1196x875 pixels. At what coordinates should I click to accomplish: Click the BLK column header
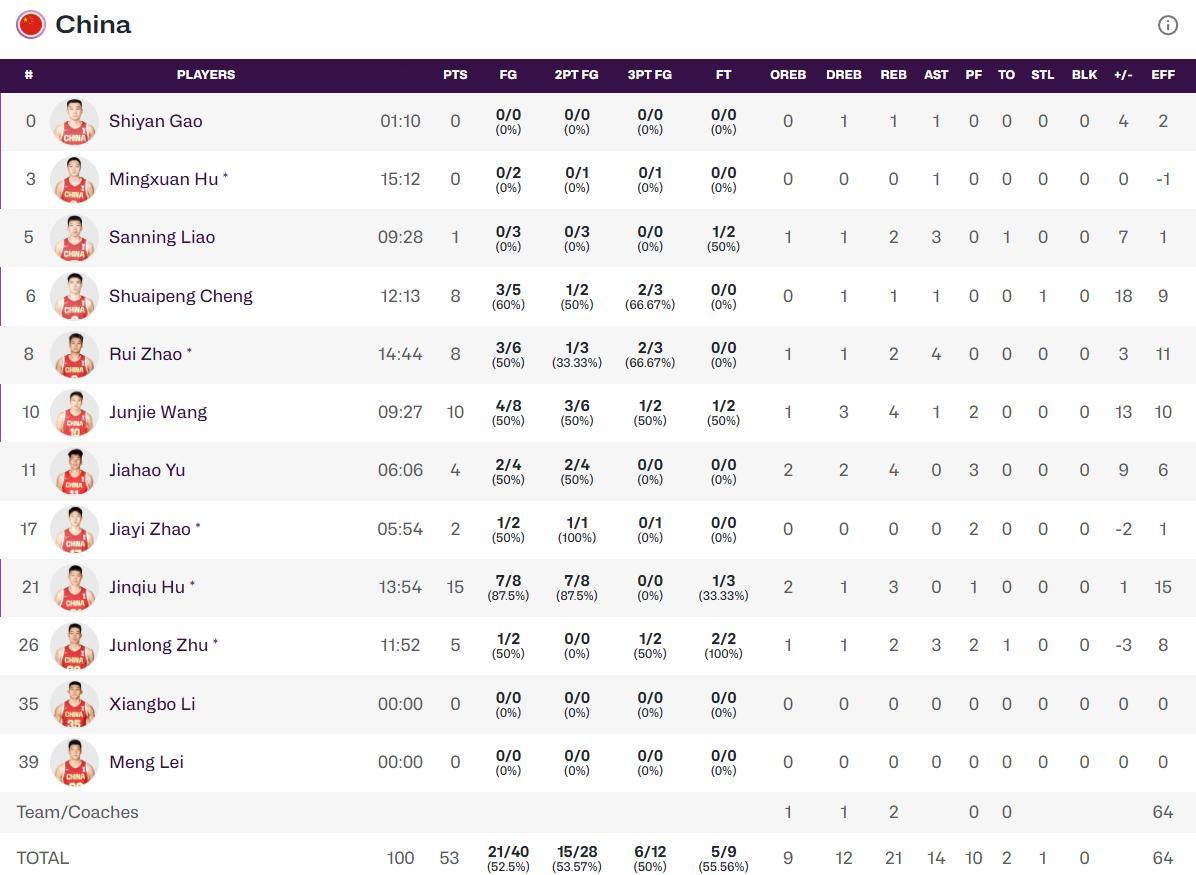click(x=1084, y=75)
